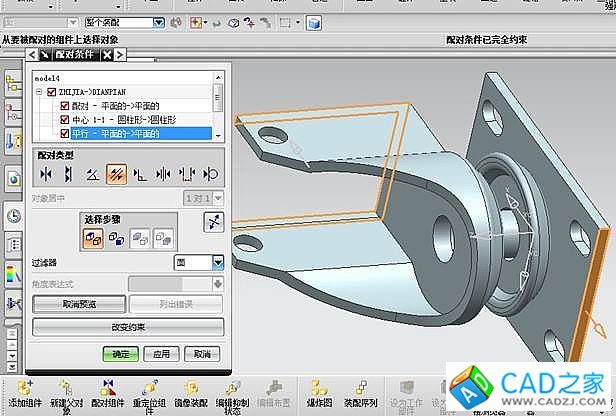
Task: Toggle the 中心 1-1 圆柱形 constraint checkbox
Action: [65, 119]
